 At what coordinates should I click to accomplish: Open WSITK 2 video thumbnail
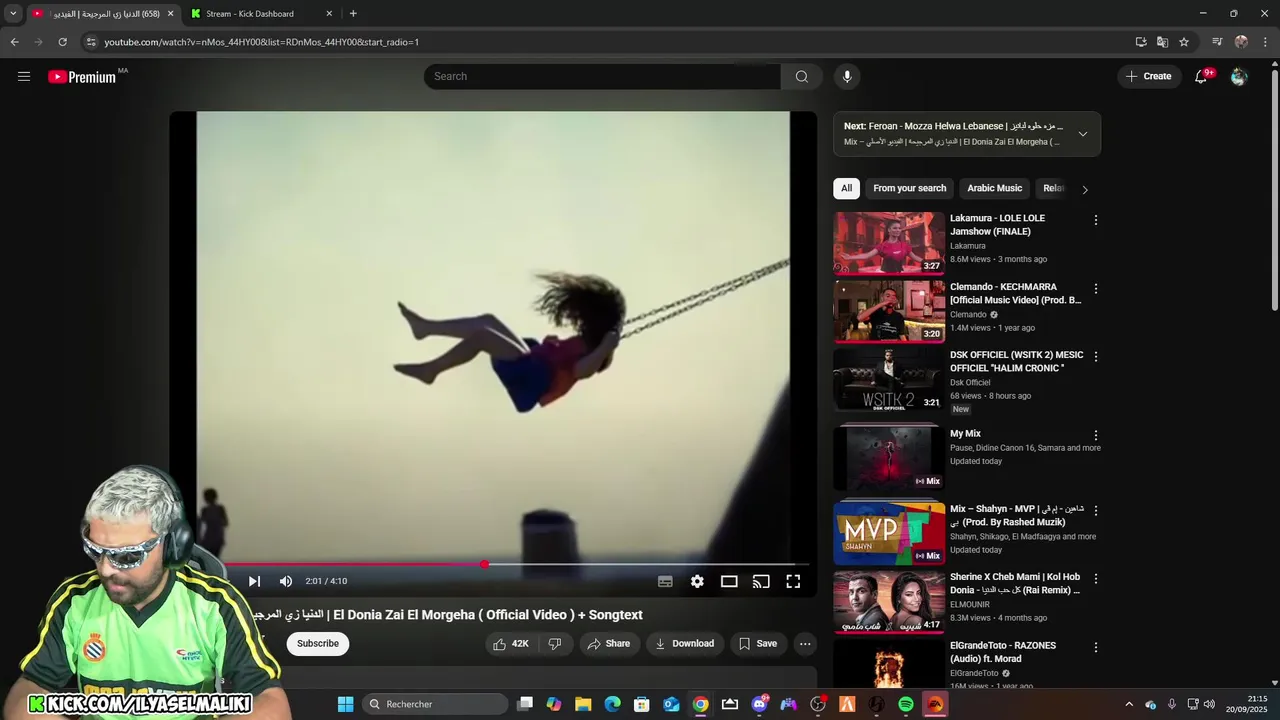pos(889,380)
